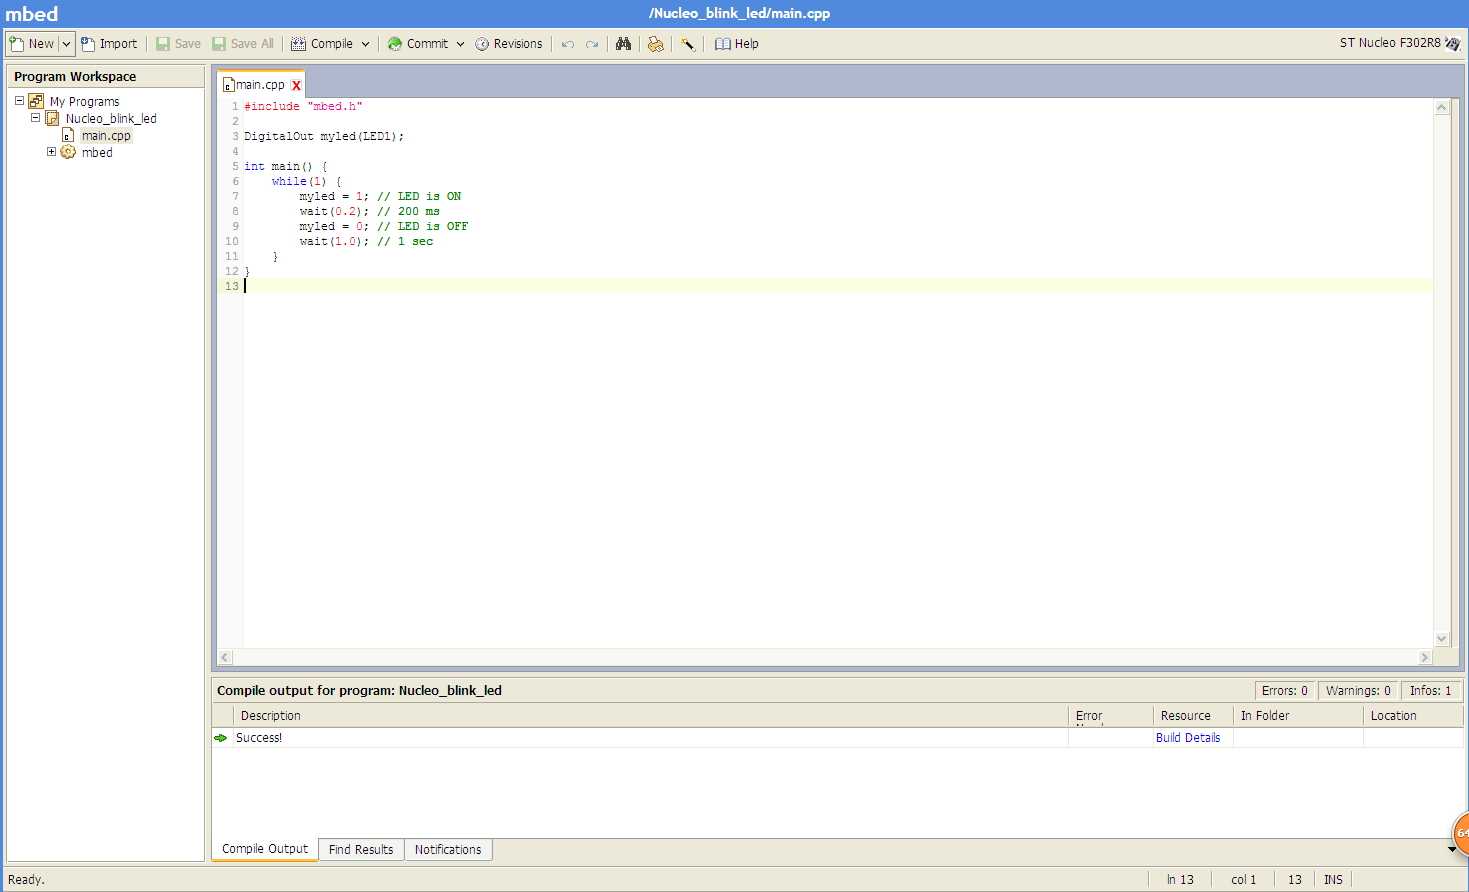Collapse the My Programs tree node
The height and width of the screenshot is (892, 1469).
coord(19,101)
